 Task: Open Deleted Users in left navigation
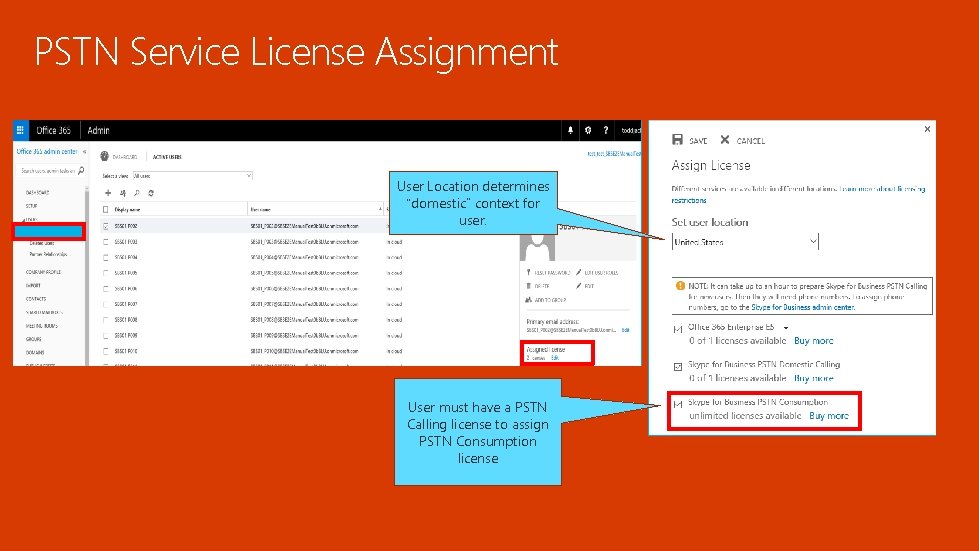[42, 243]
